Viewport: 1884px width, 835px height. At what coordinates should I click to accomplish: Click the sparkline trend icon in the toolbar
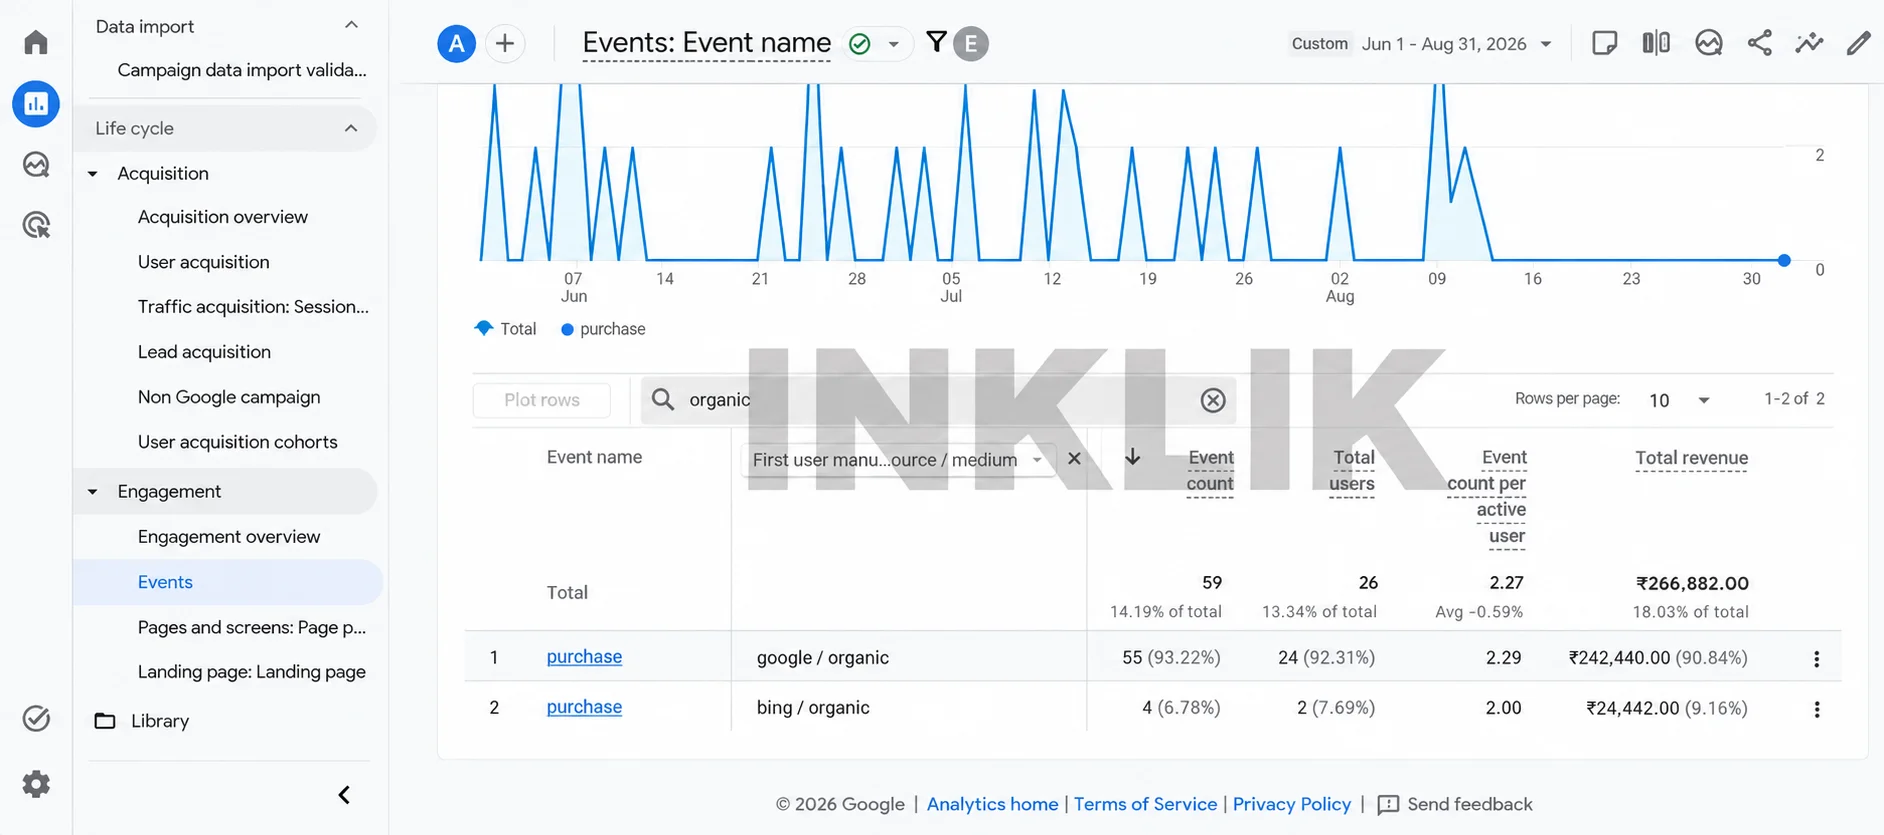click(1809, 43)
